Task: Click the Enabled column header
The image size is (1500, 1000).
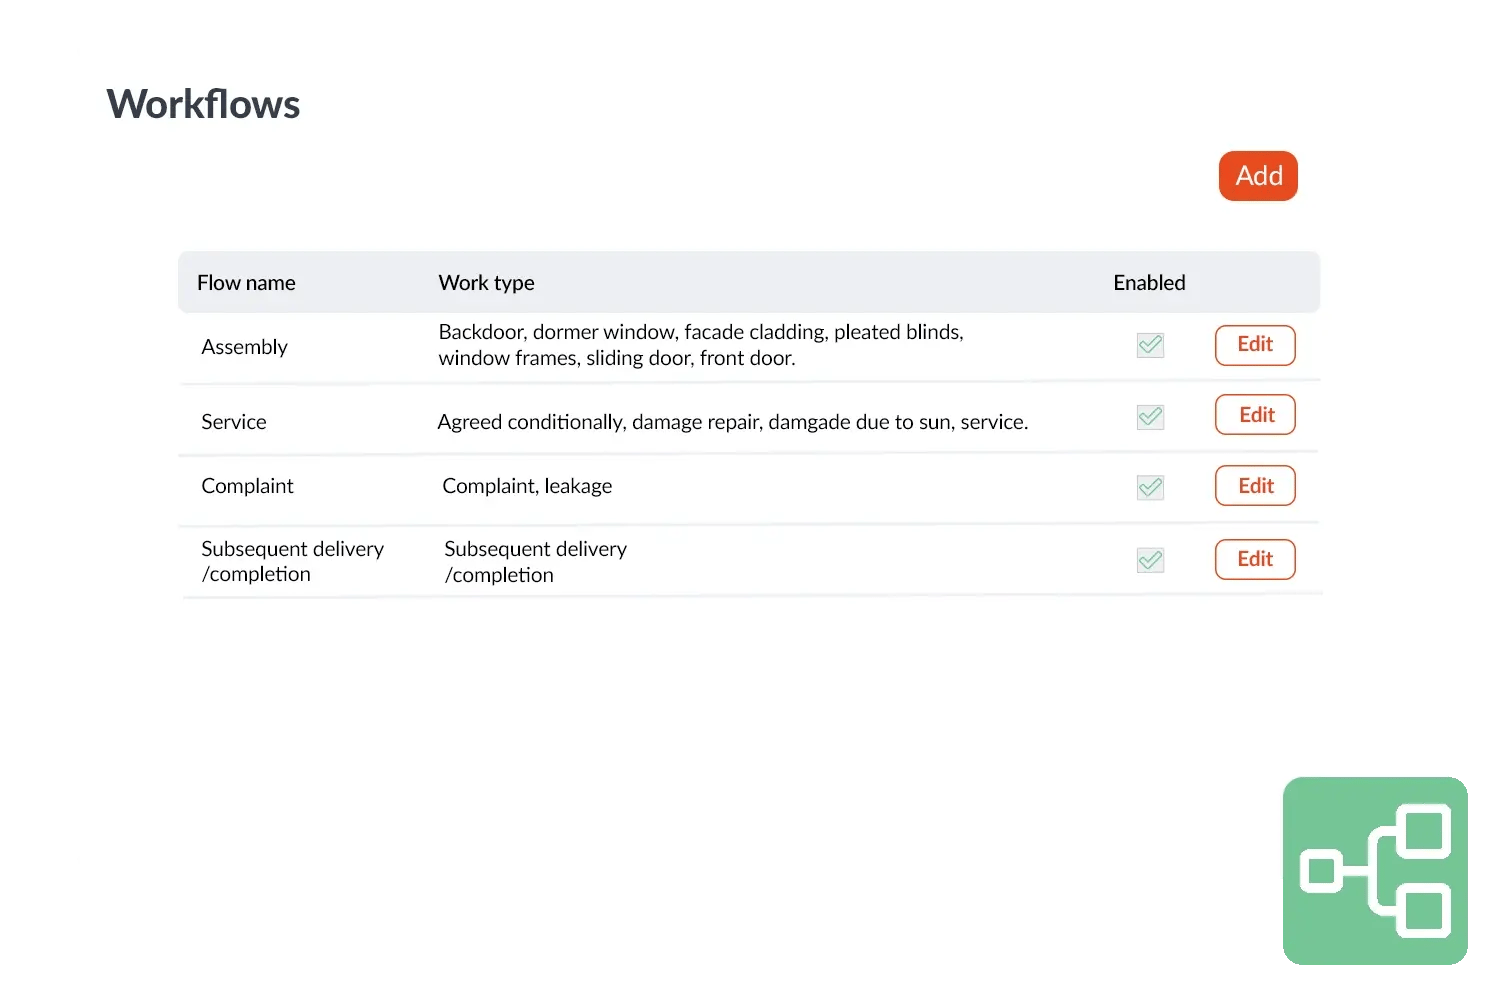Action: (x=1149, y=283)
